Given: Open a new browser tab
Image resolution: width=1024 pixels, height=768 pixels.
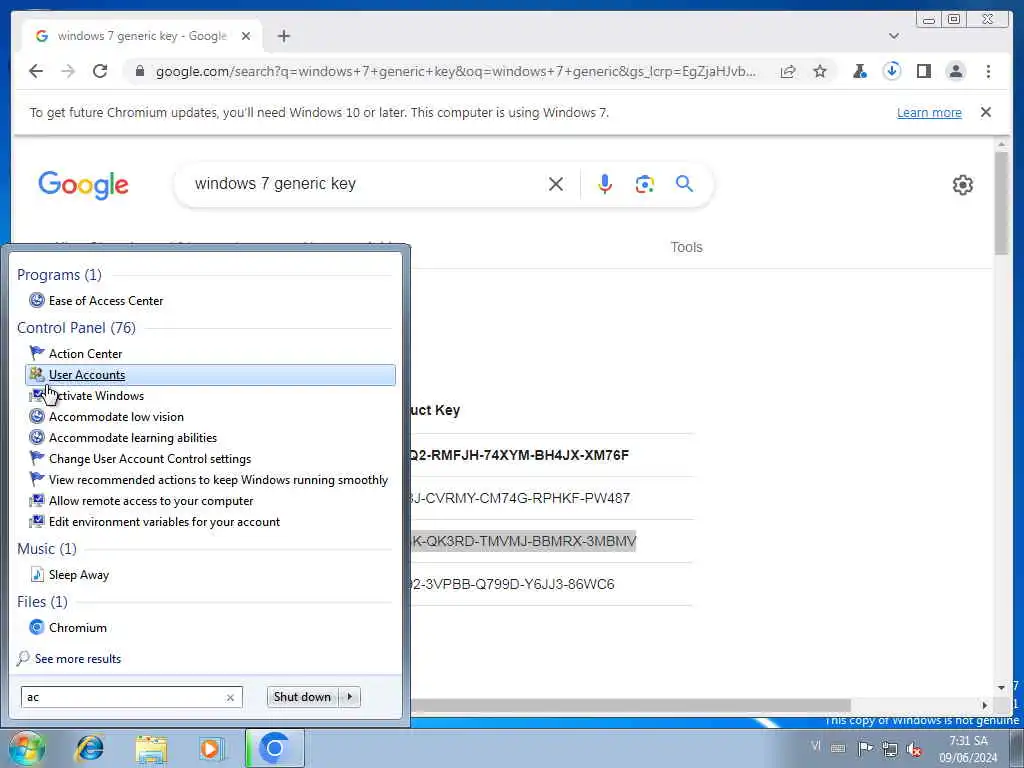Looking at the screenshot, I should point(283,36).
